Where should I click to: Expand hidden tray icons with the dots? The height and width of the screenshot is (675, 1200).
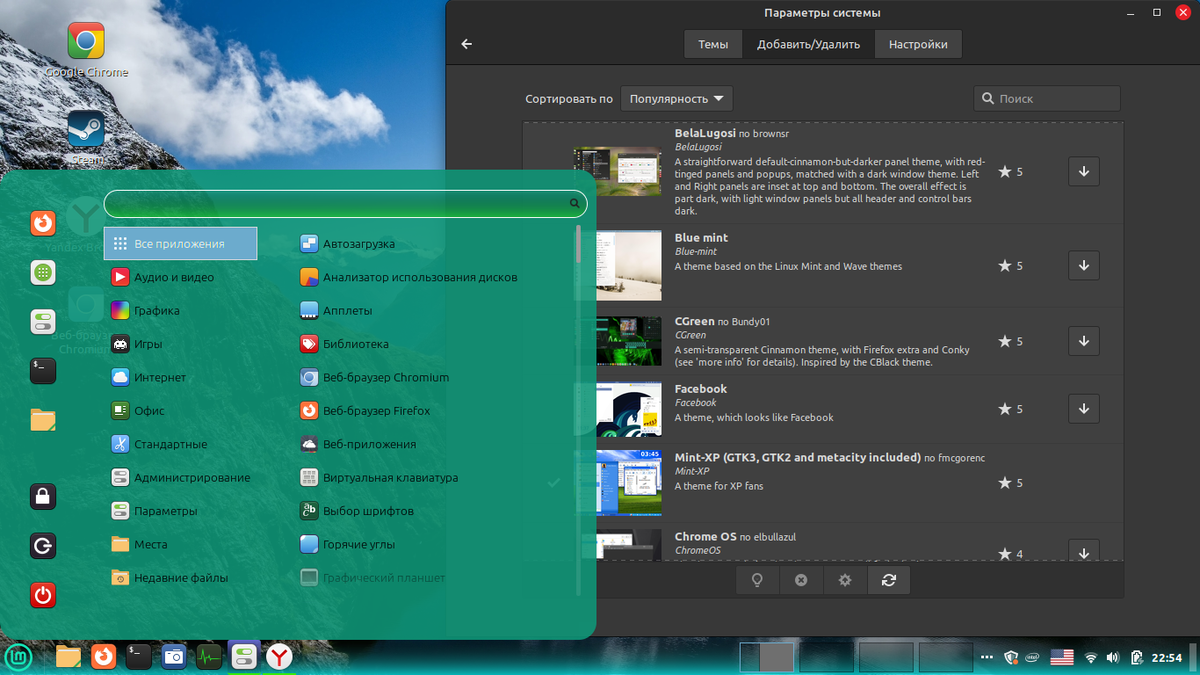coord(986,657)
